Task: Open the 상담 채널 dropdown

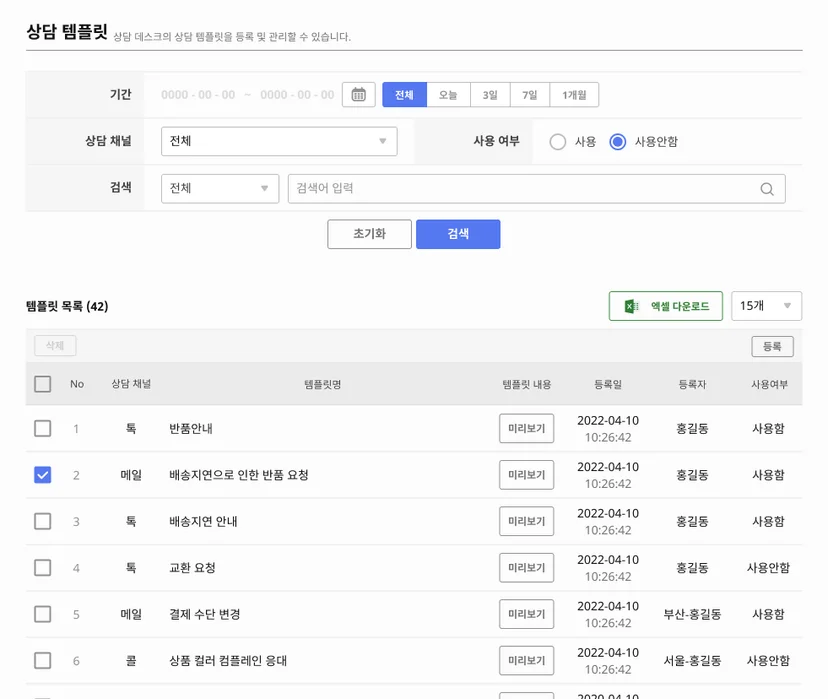Action: 279,141
